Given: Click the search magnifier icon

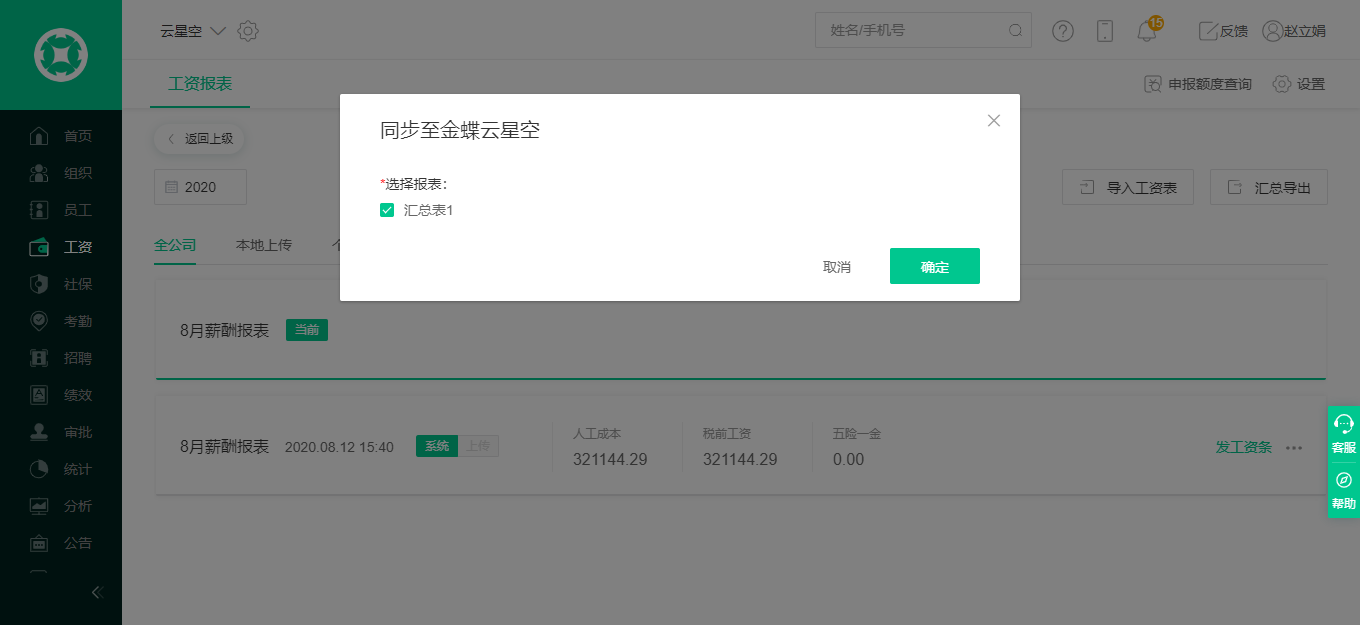Looking at the screenshot, I should click(1015, 31).
